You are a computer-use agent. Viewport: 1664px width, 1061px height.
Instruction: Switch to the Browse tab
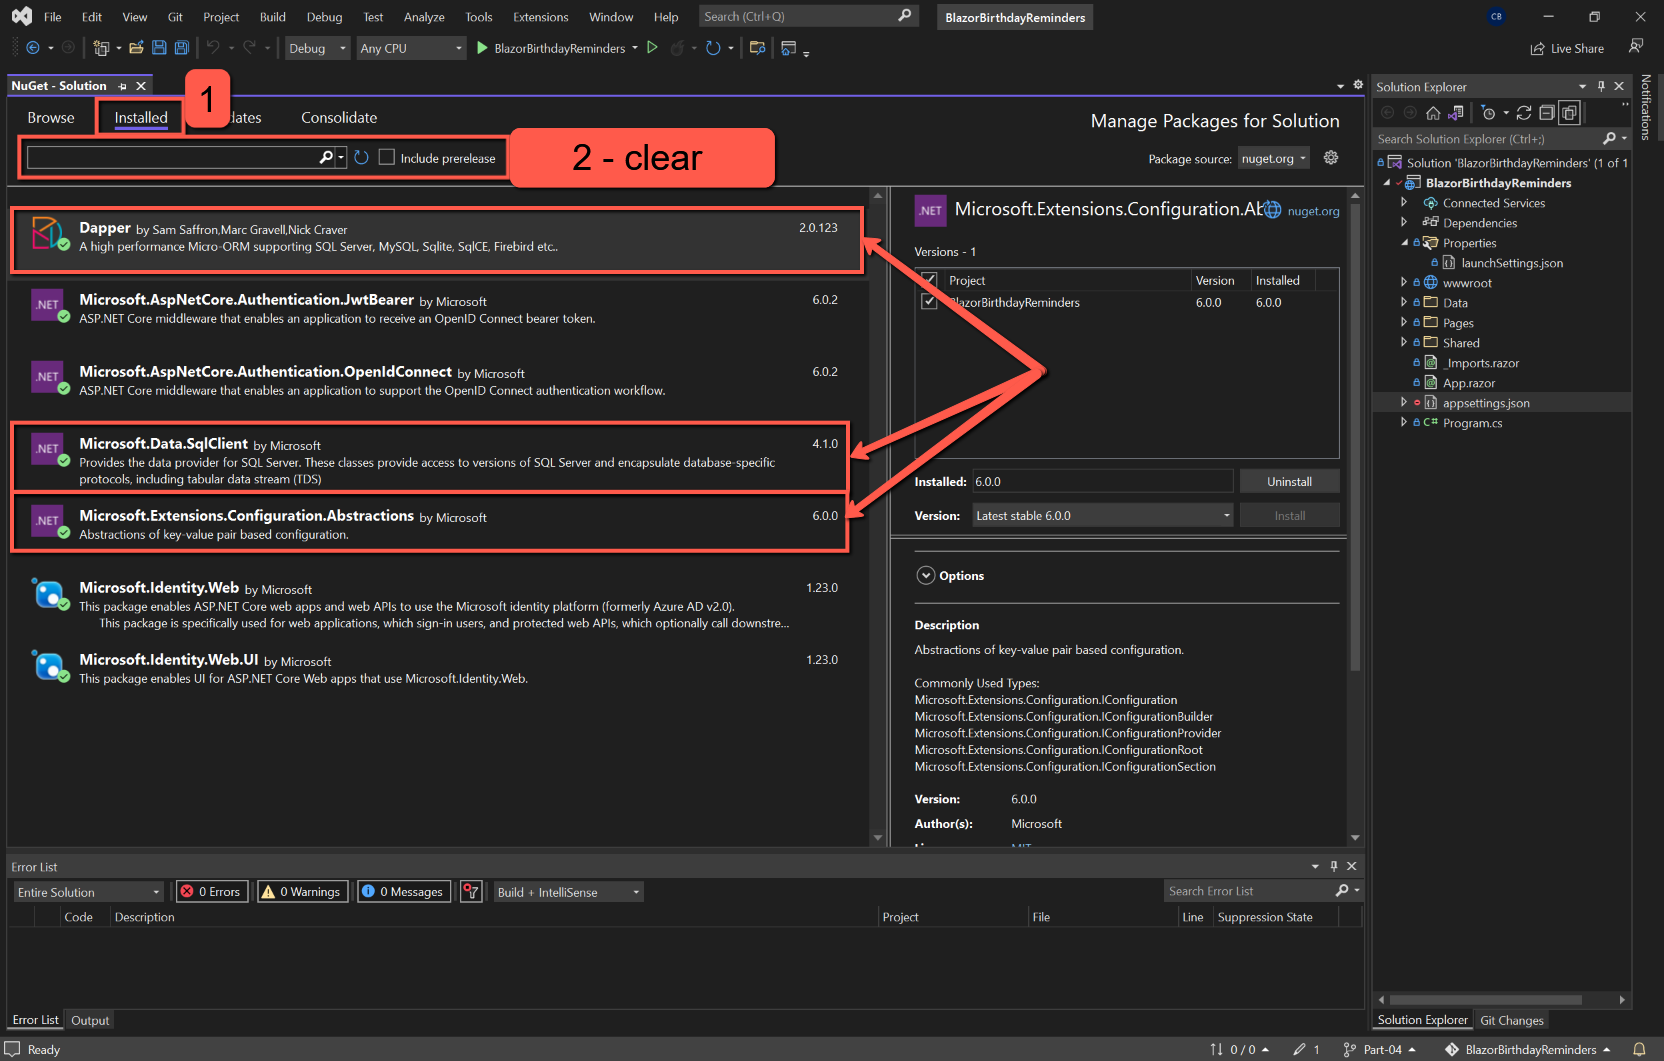(51, 117)
